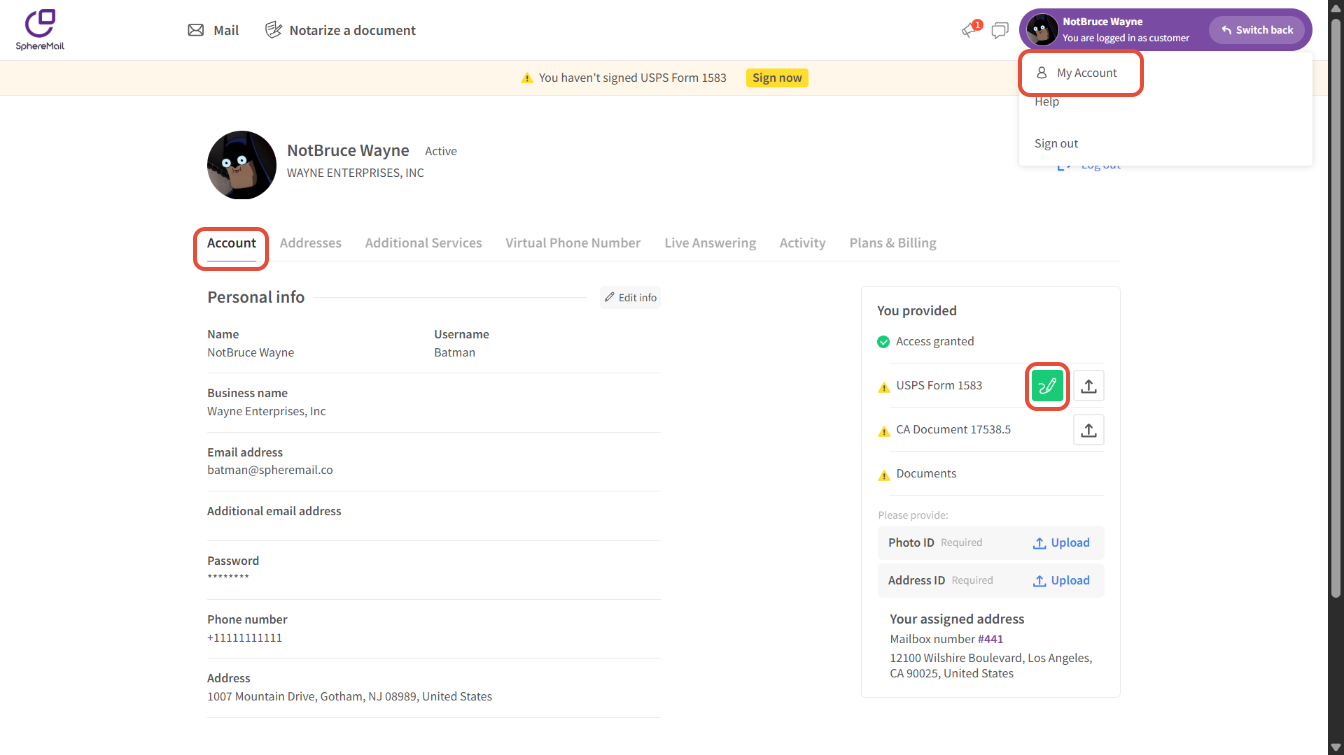Click upload icon for USPS Form 1583

click(x=1089, y=385)
